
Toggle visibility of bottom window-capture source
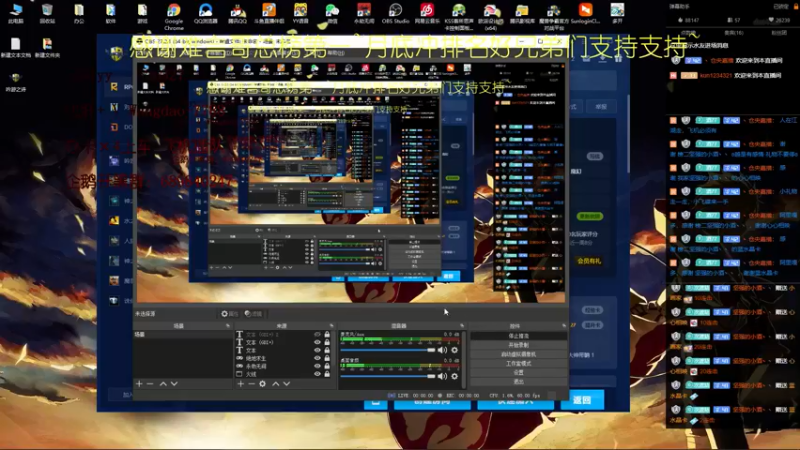[x=317, y=374]
